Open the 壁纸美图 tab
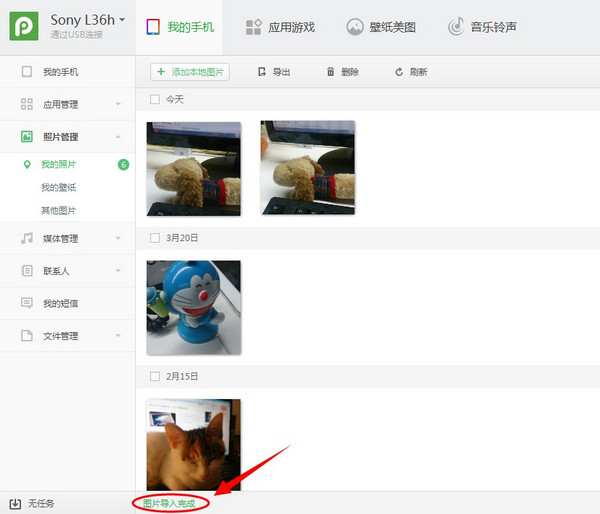 [381, 27]
